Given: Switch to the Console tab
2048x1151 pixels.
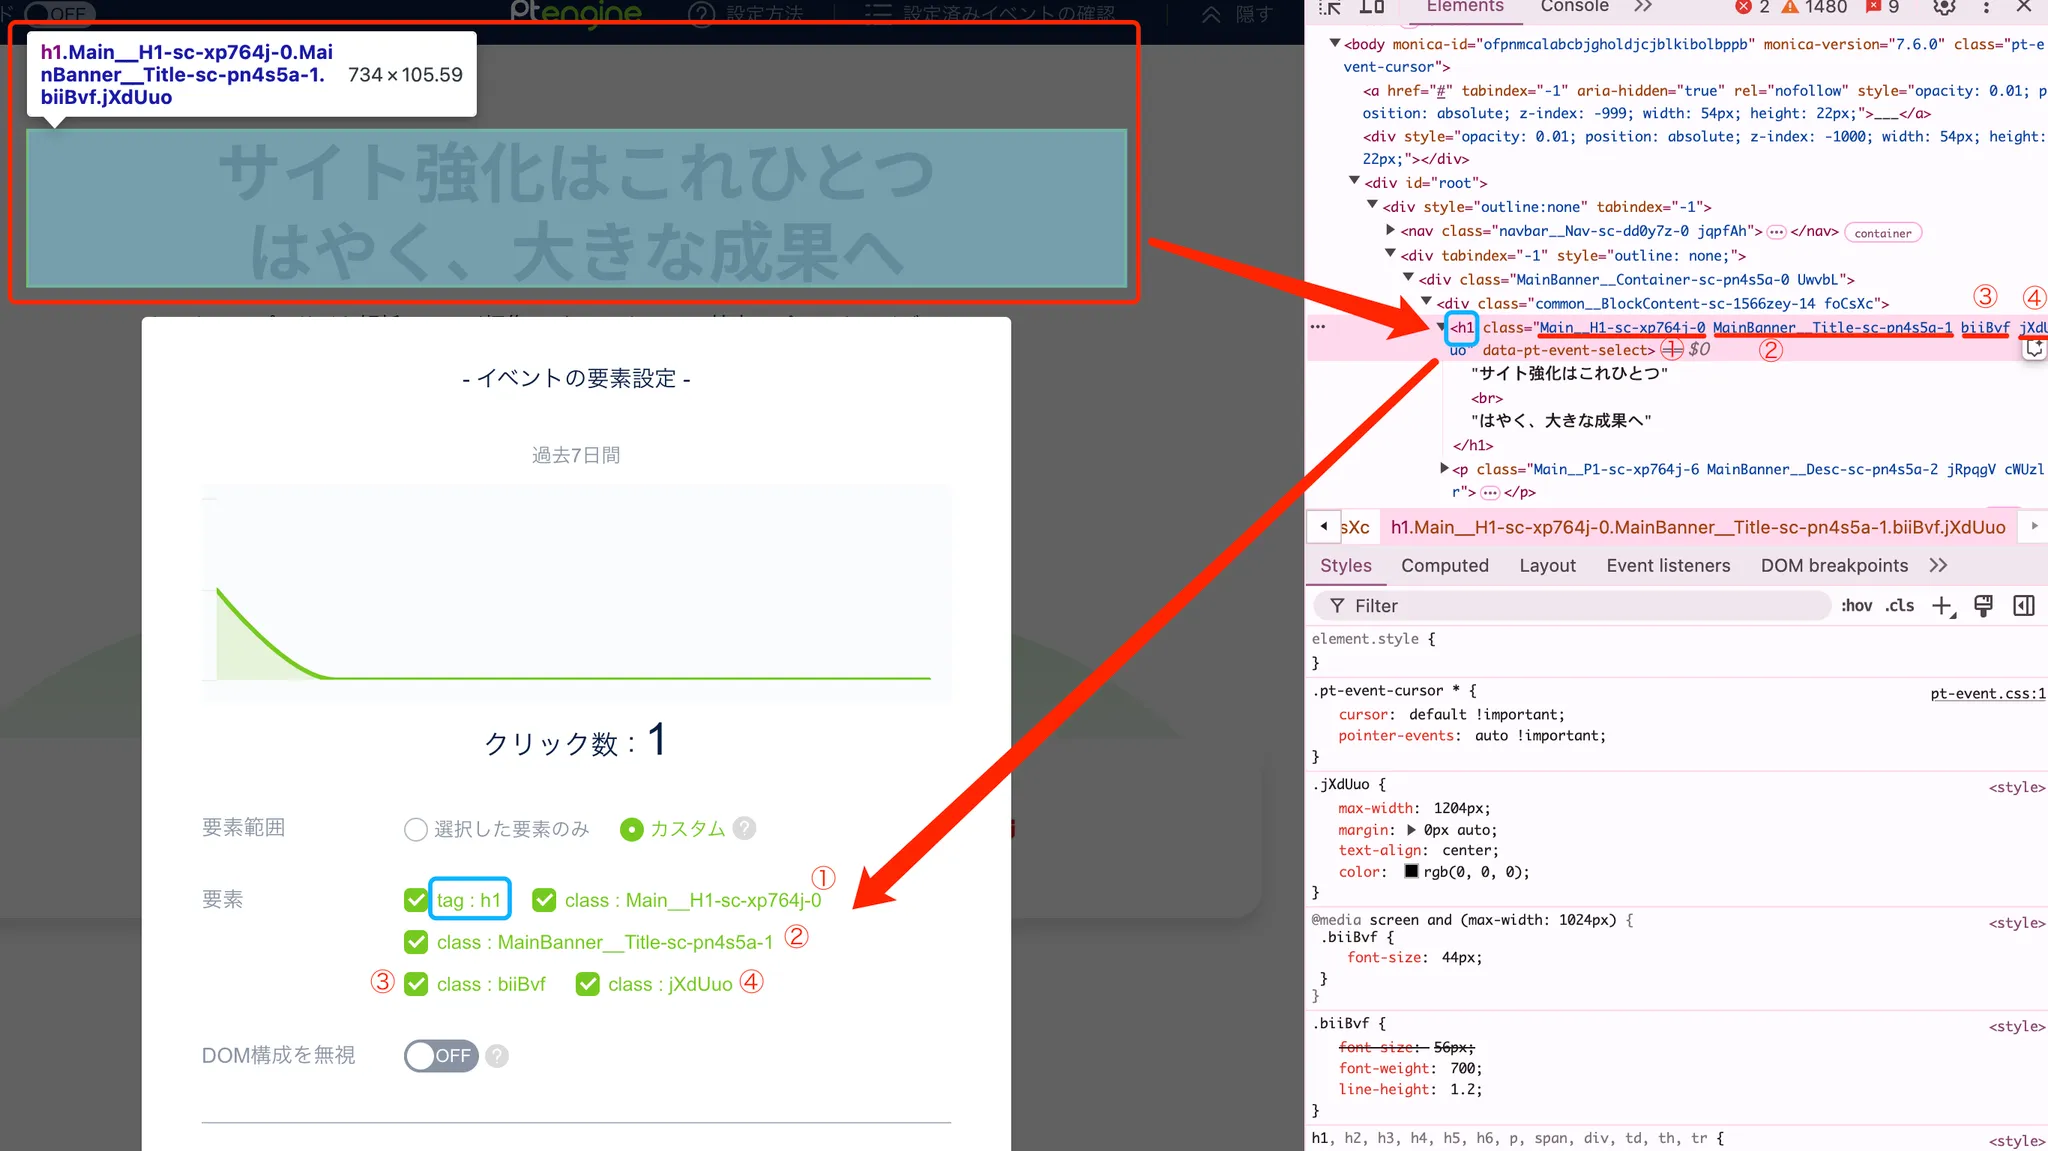Looking at the screenshot, I should (x=1574, y=7).
